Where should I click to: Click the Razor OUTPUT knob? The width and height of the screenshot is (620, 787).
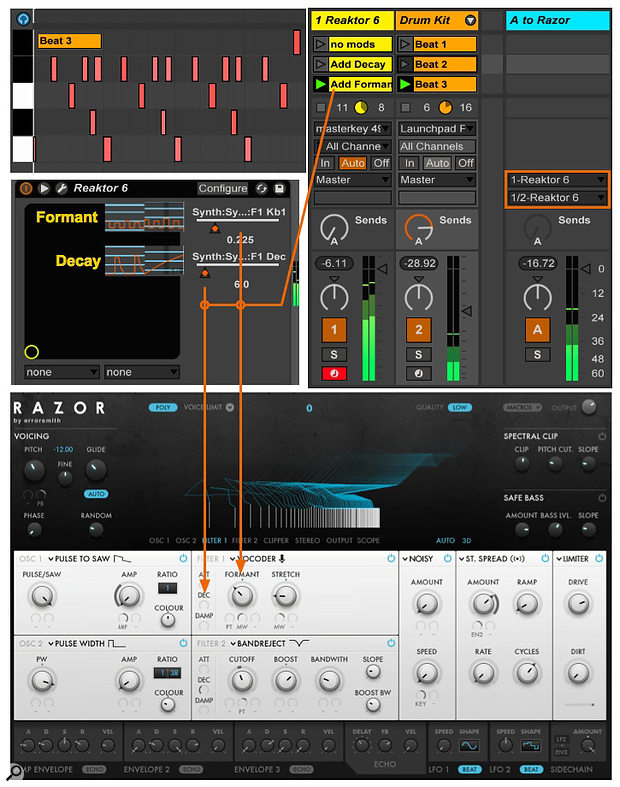[589, 407]
